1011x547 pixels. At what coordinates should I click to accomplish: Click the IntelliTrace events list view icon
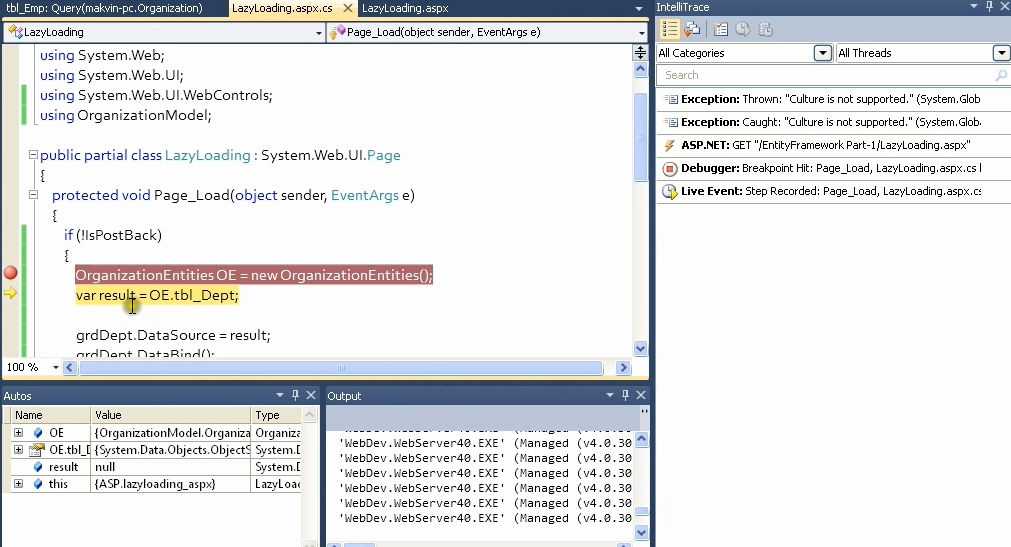670,30
